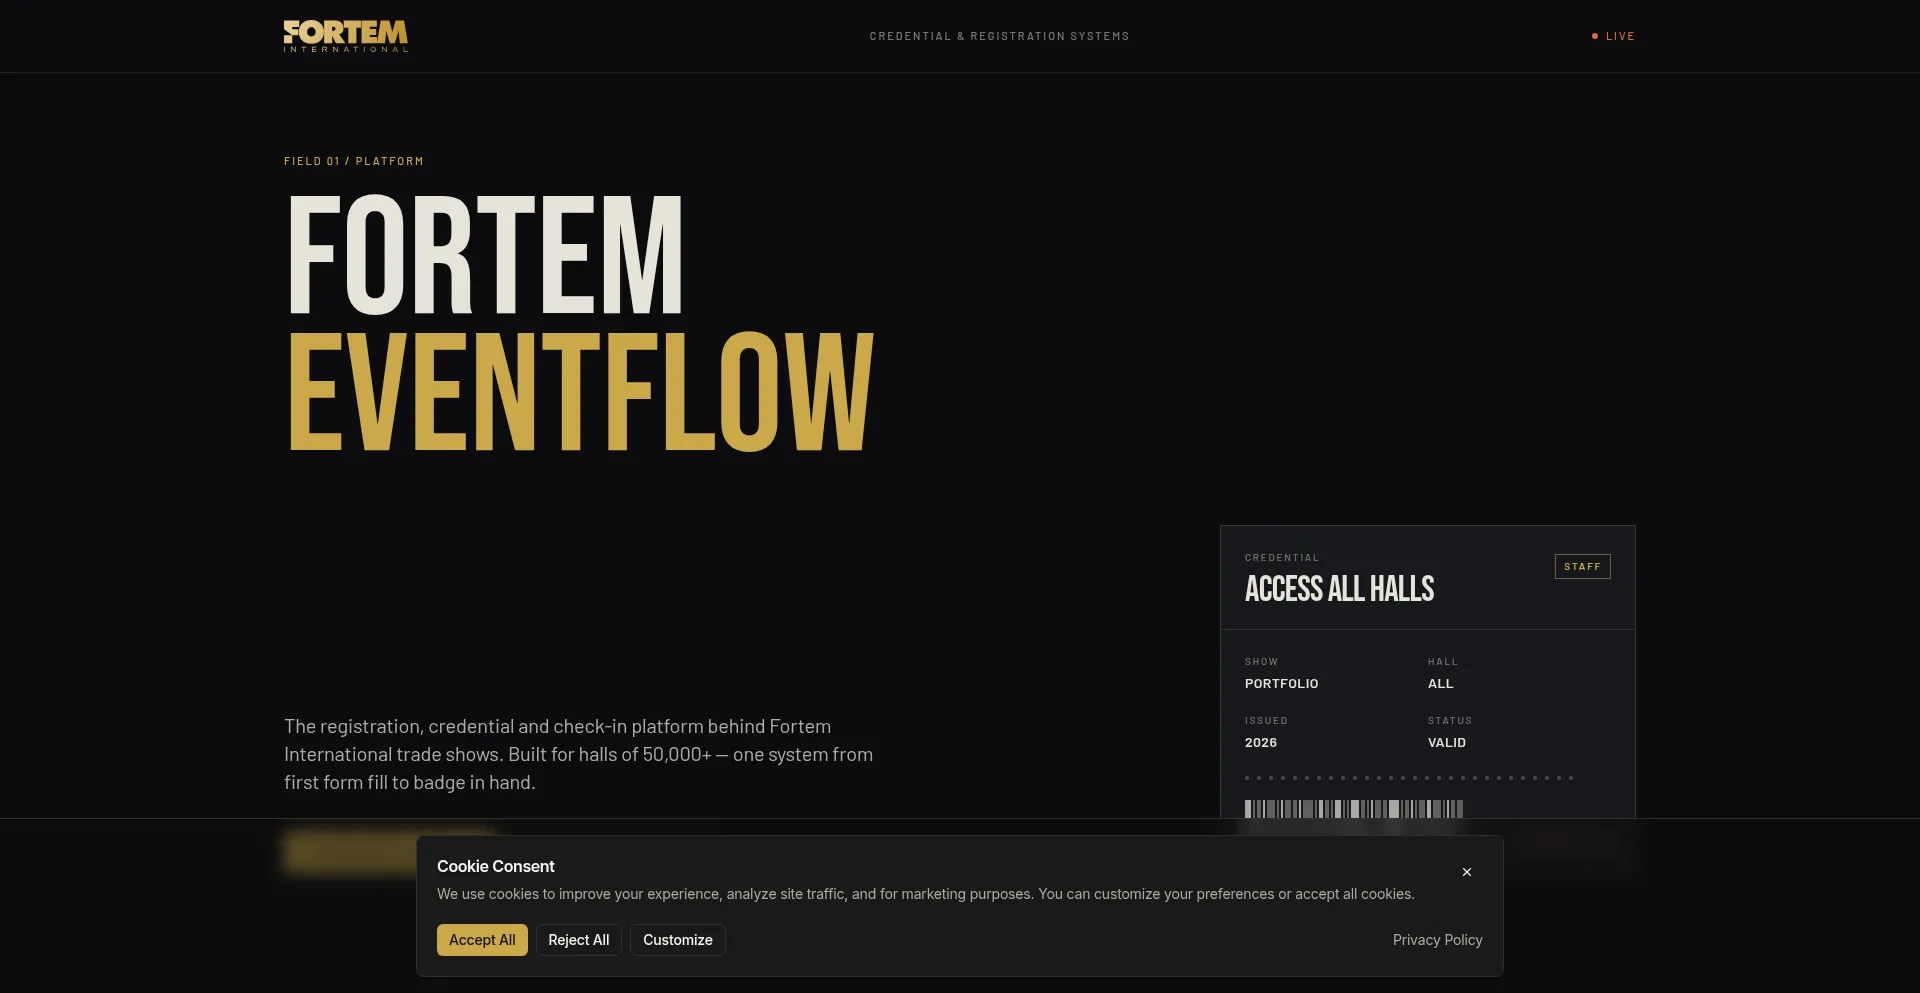
Task: Click the 'Cookie Consent' heading
Action: [x=495, y=866]
